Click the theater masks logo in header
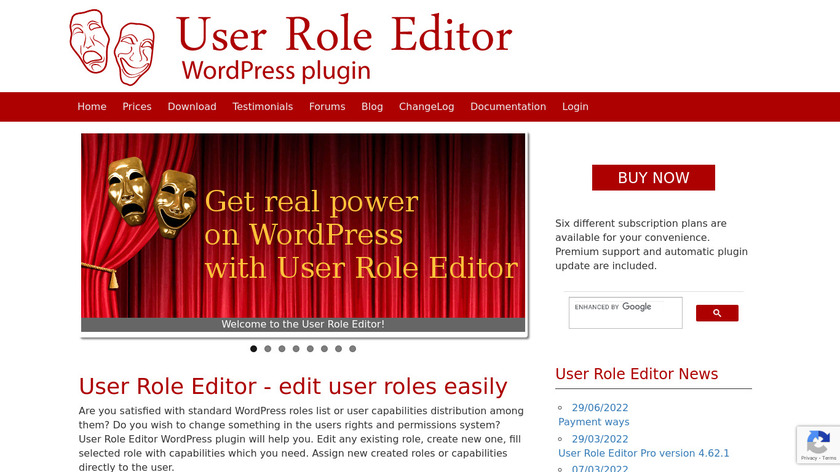The width and height of the screenshot is (840, 472). (112, 47)
